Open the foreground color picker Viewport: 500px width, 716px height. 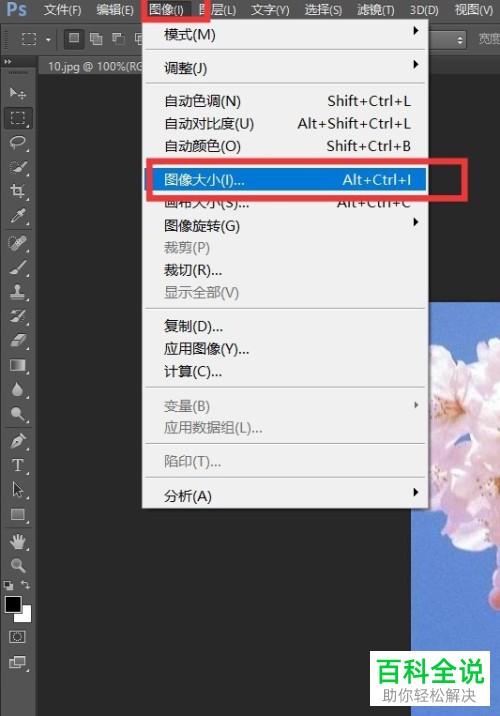(x=13, y=605)
